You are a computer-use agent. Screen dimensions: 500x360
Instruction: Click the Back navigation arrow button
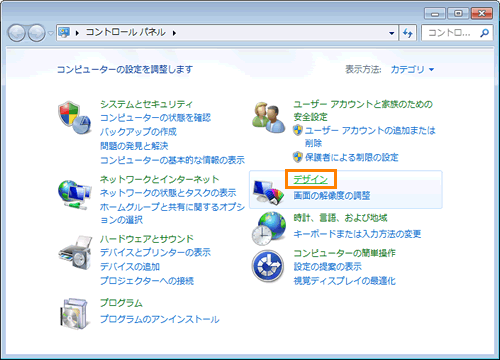16,33
